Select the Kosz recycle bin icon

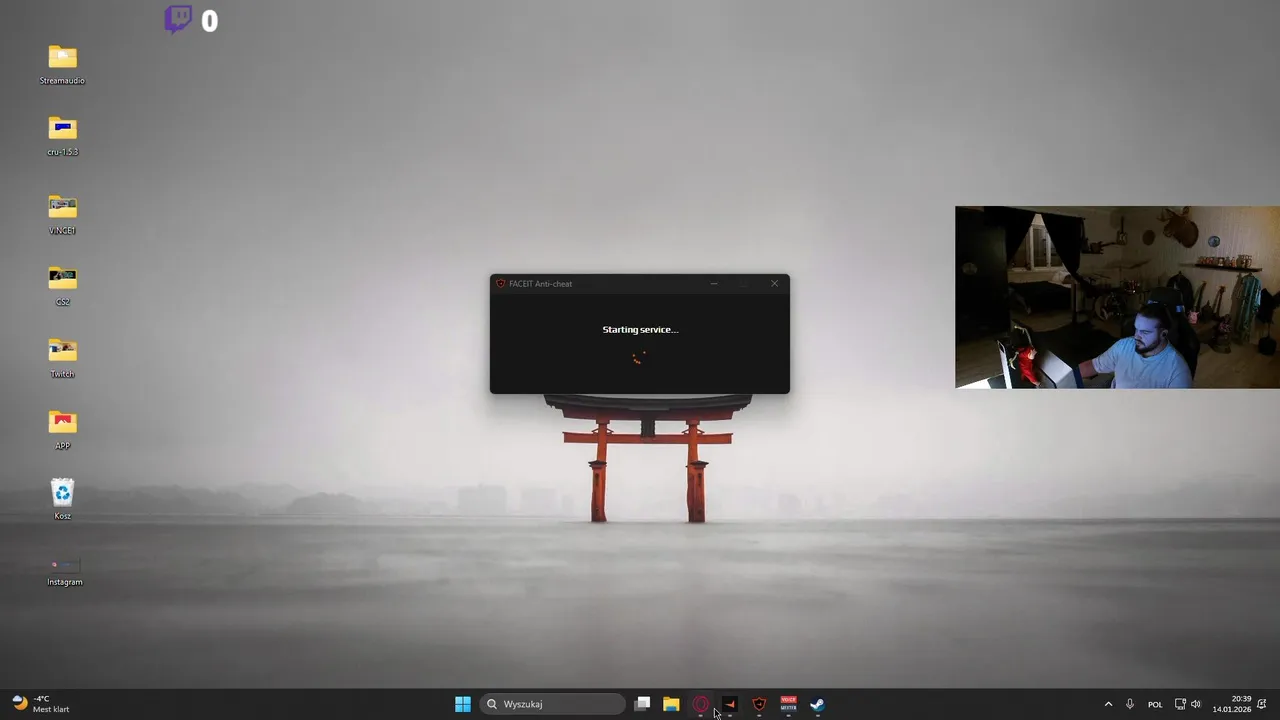pos(62,499)
